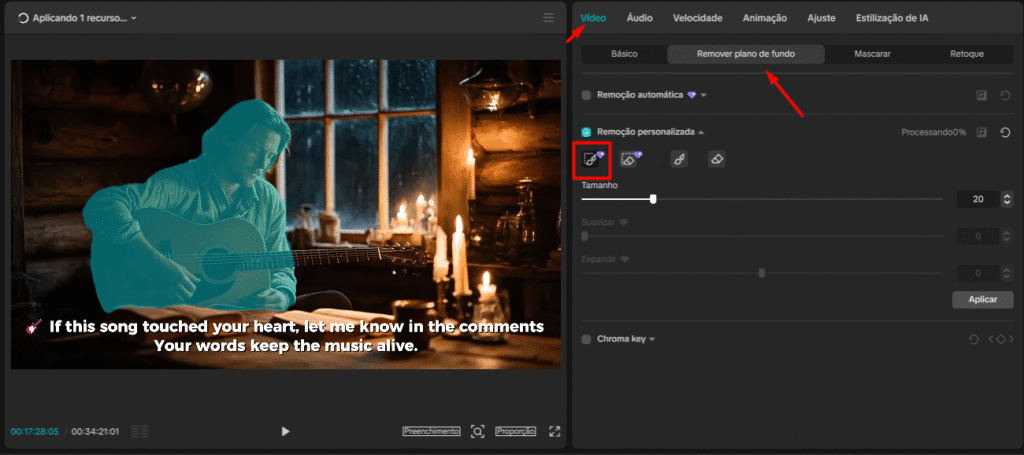Reset the Remoção personalizada settings

(x=1004, y=132)
